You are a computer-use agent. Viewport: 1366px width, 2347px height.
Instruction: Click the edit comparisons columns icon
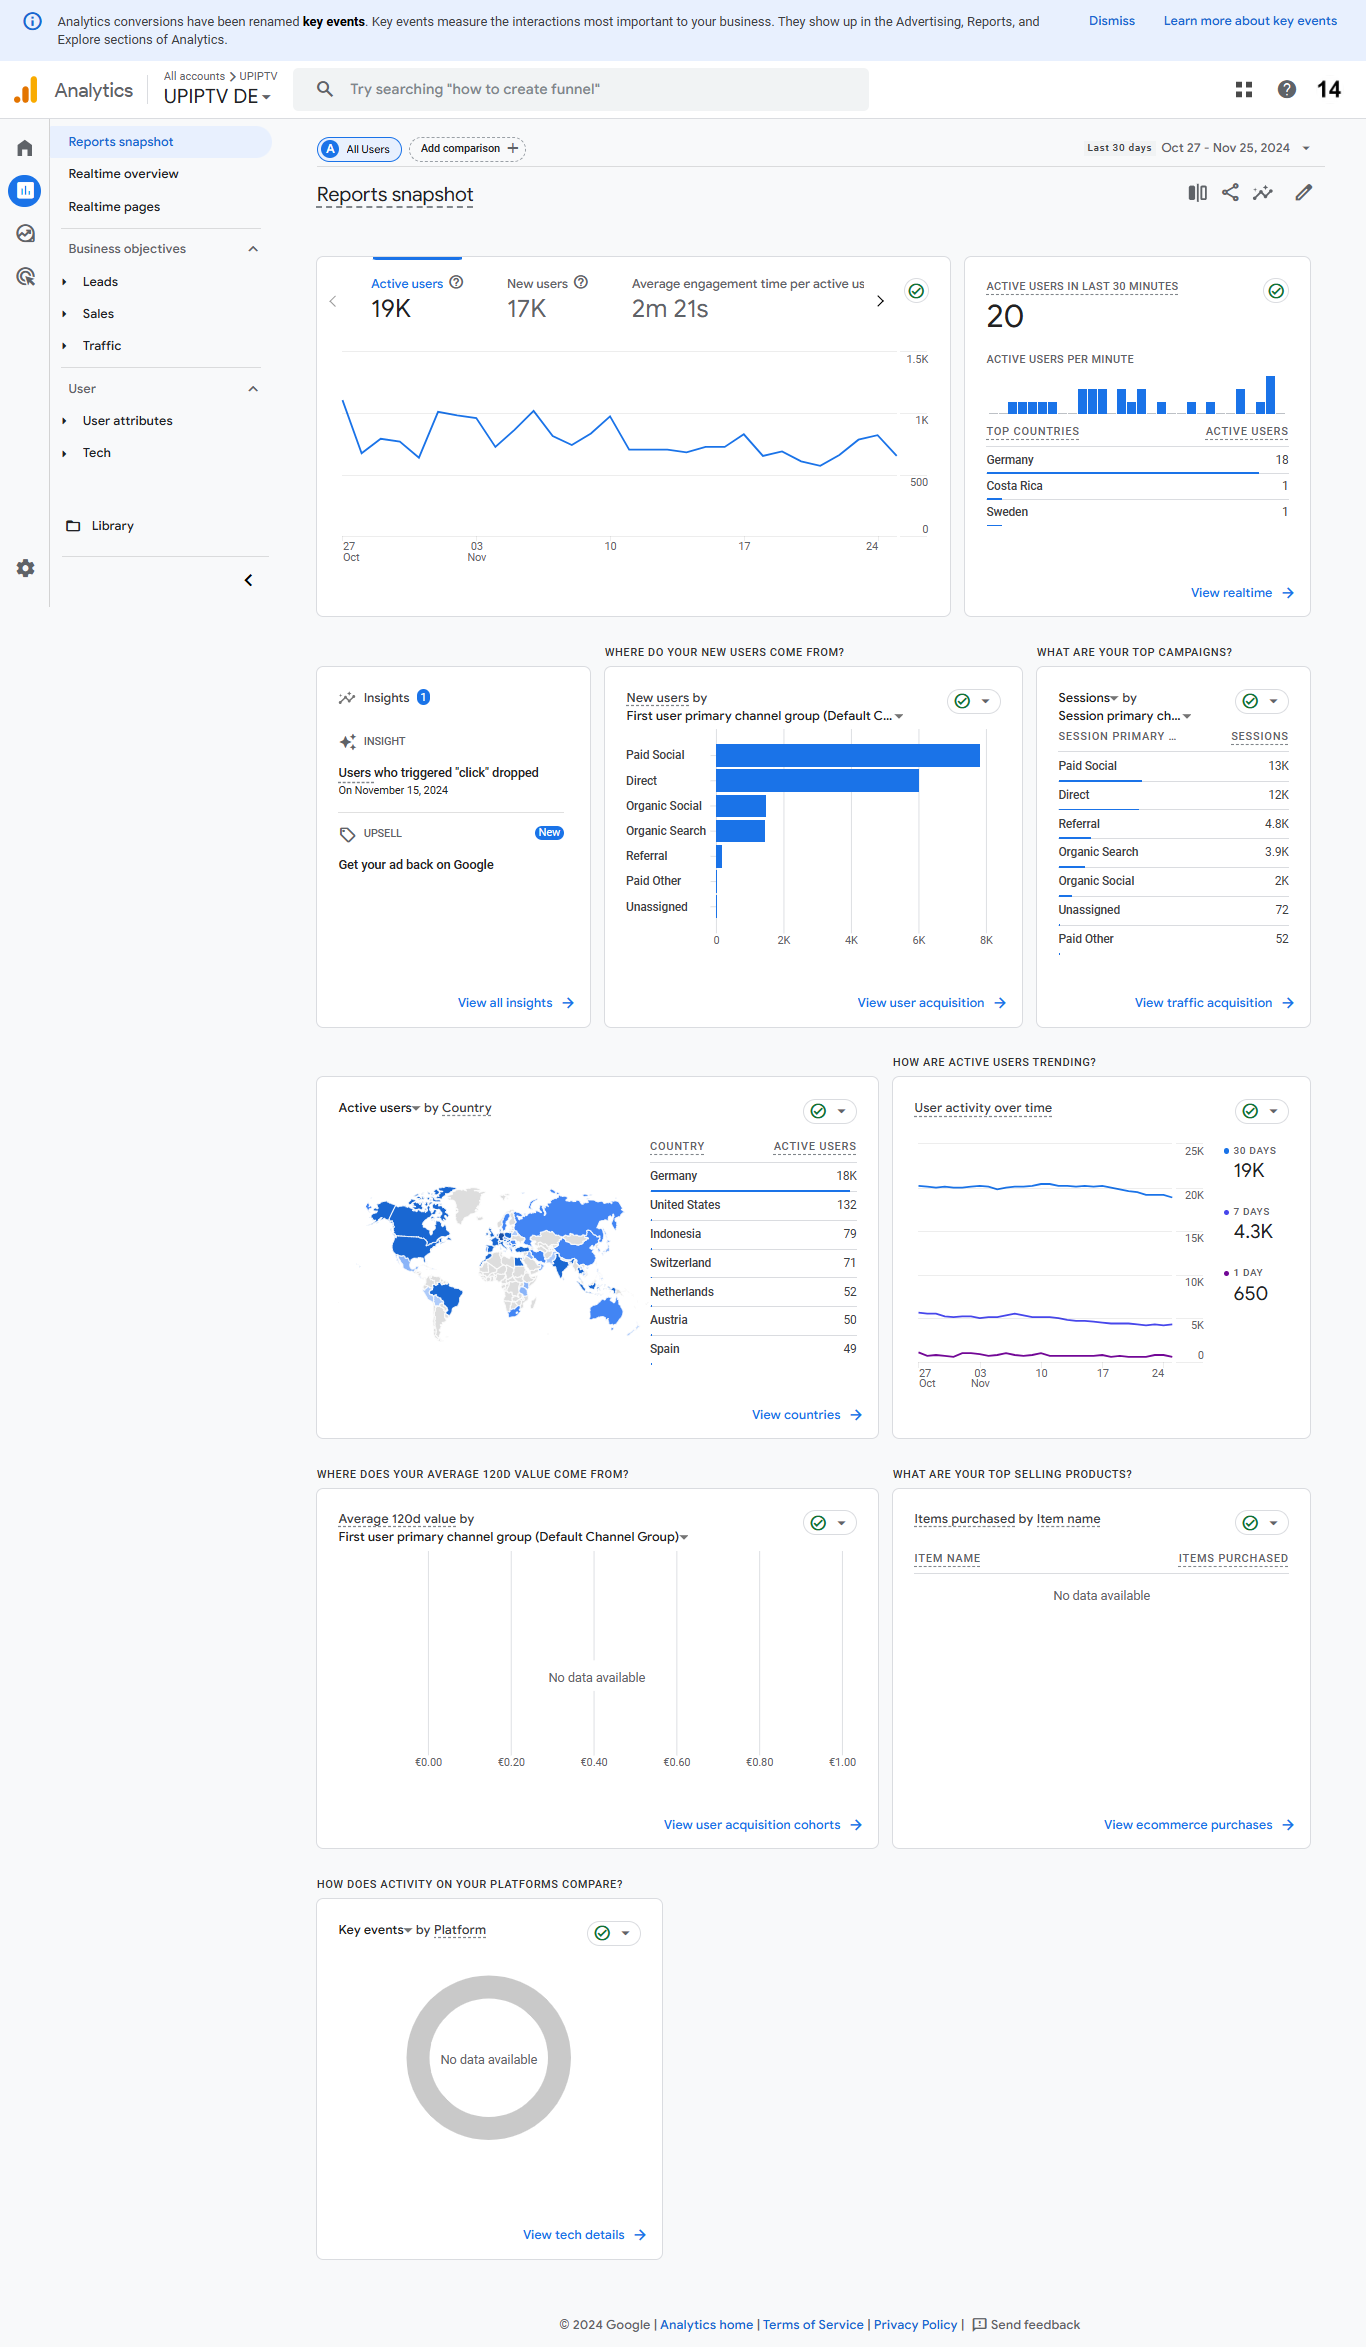point(1197,193)
